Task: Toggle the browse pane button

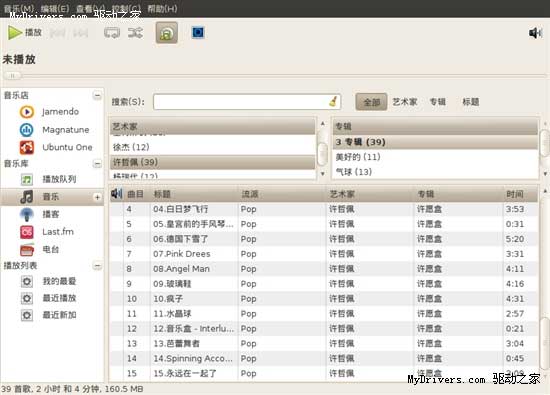Action: [x=167, y=33]
